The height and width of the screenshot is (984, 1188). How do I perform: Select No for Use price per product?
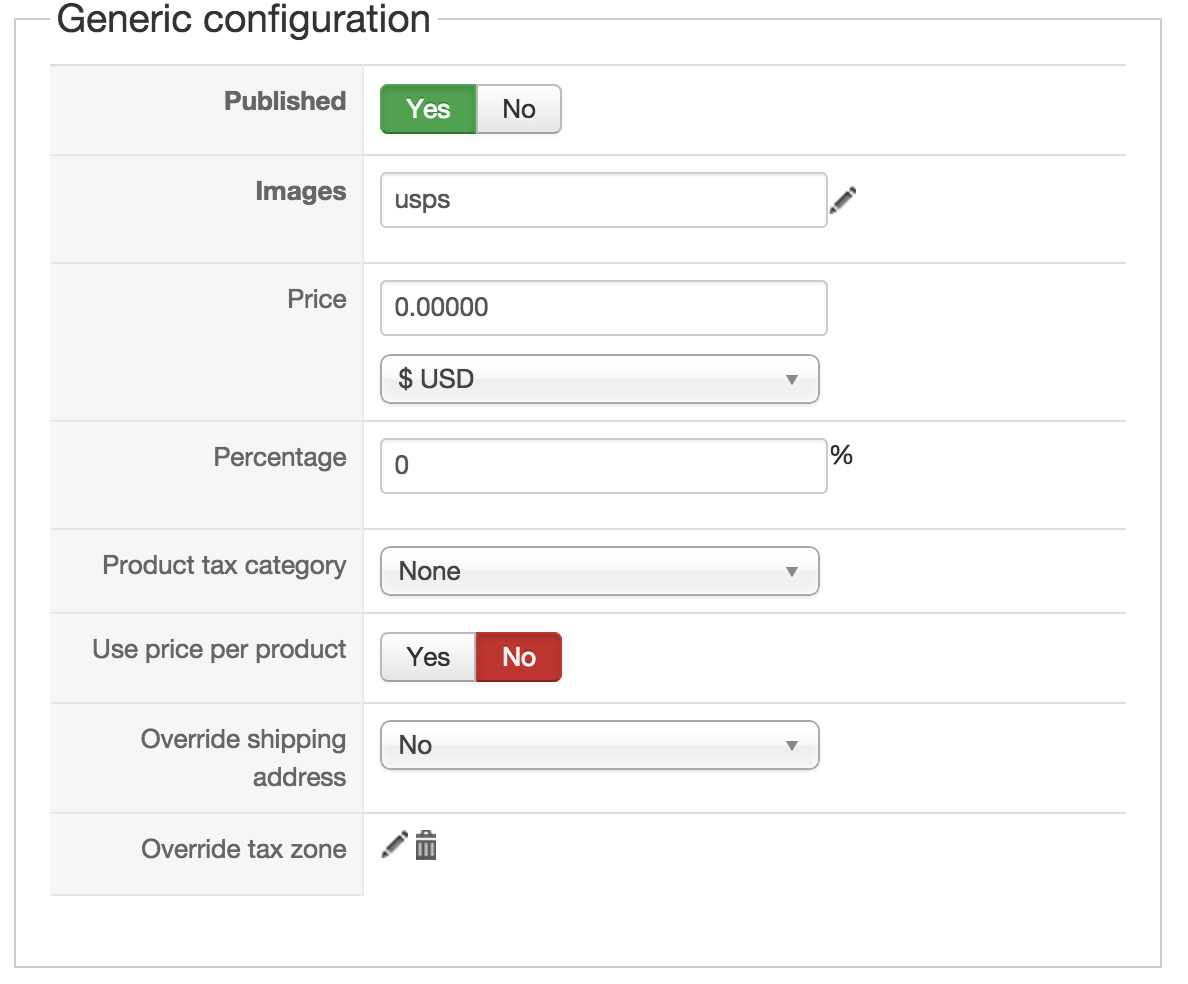pyautogui.click(x=519, y=657)
